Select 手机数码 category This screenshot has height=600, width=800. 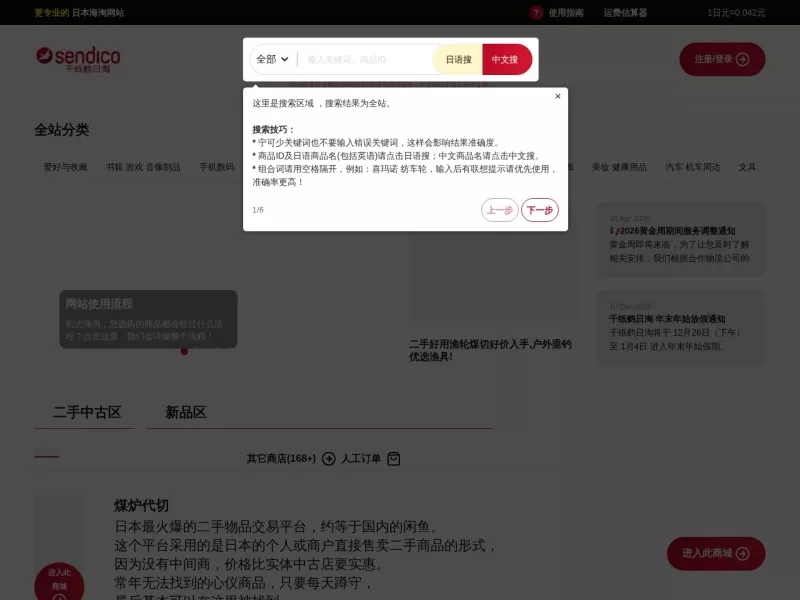(216, 167)
